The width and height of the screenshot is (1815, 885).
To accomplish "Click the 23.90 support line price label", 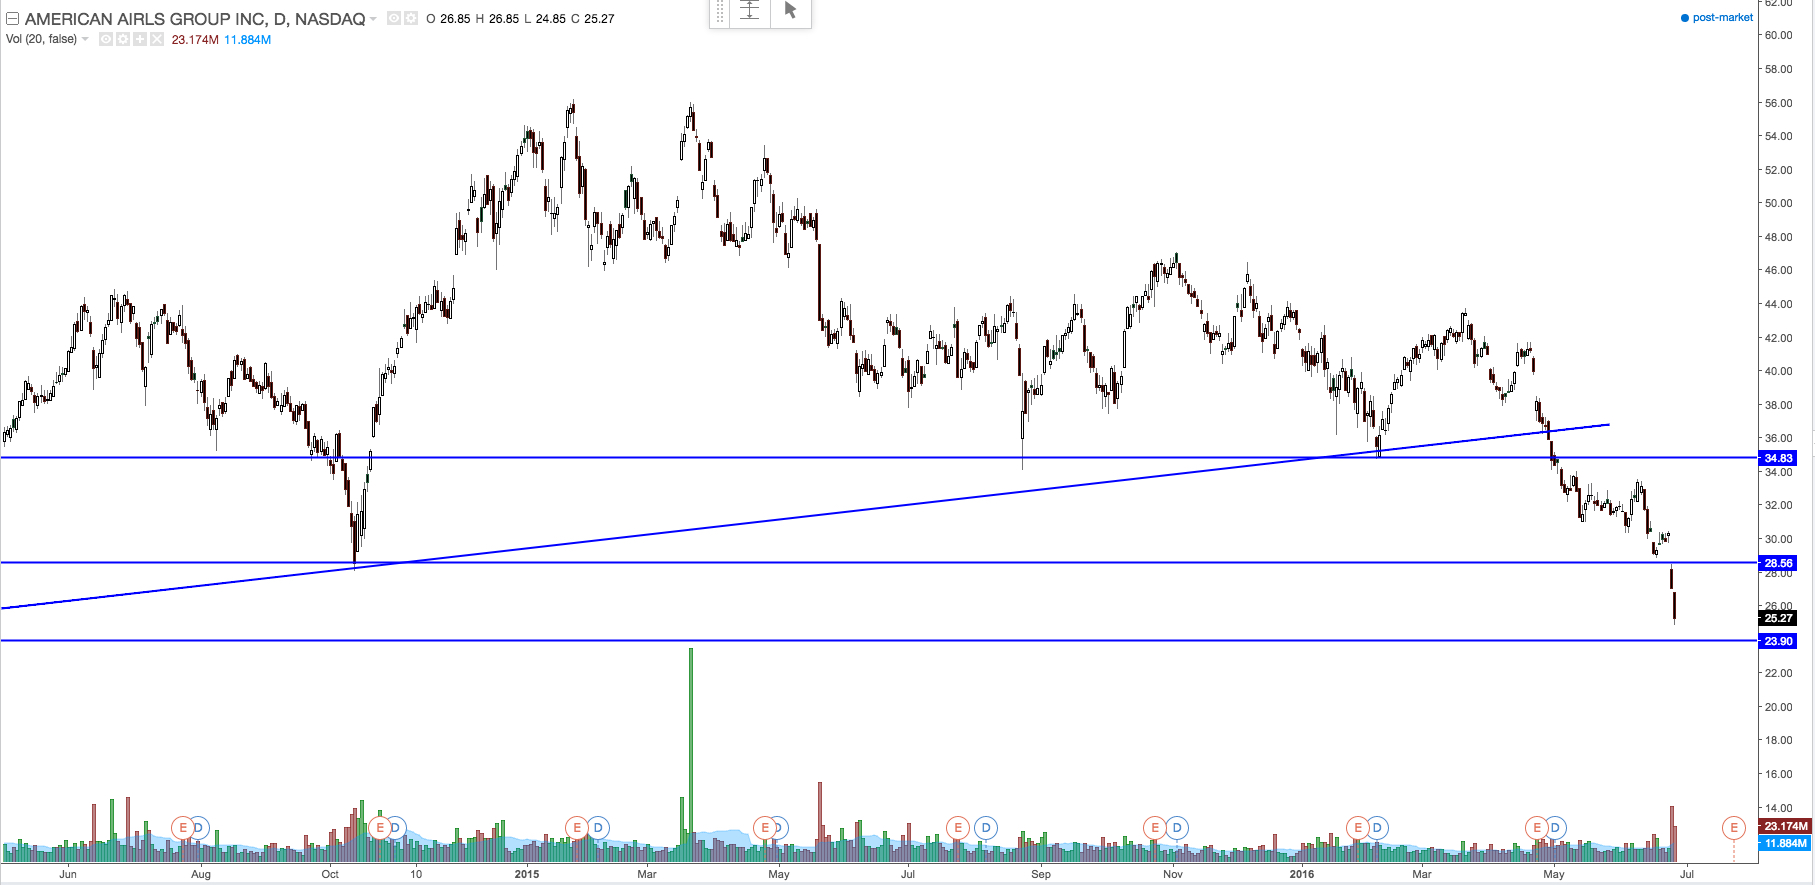I will tap(1777, 641).
